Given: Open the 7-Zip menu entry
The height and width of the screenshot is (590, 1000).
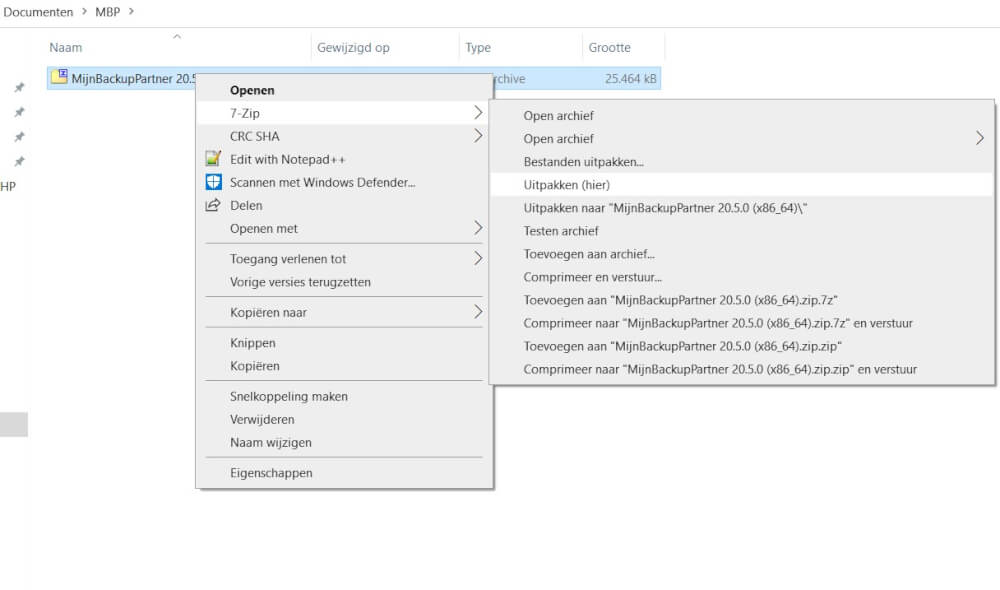Looking at the screenshot, I should tap(344, 113).
